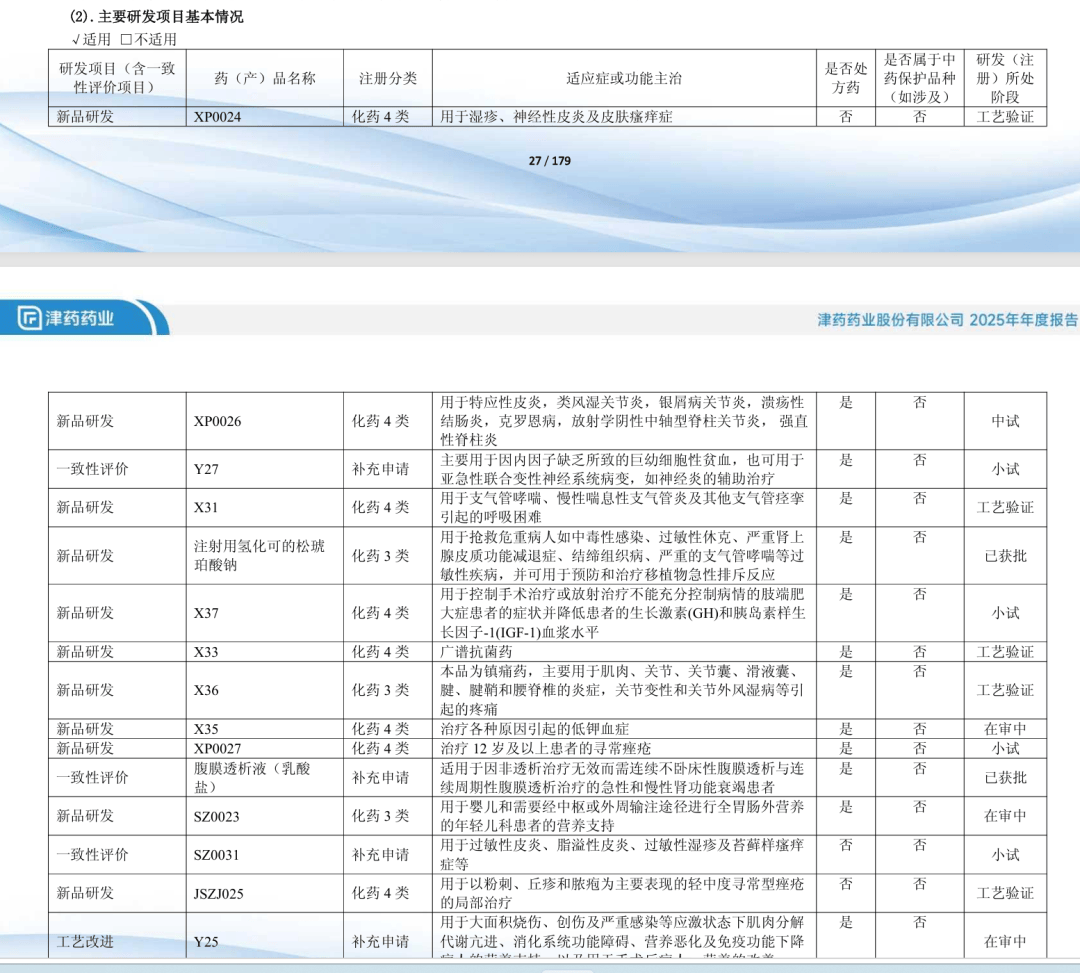Viewport: 1080px width, 973px height.
Task: Select the XP0024 product cell
Action: click(264, 116)
